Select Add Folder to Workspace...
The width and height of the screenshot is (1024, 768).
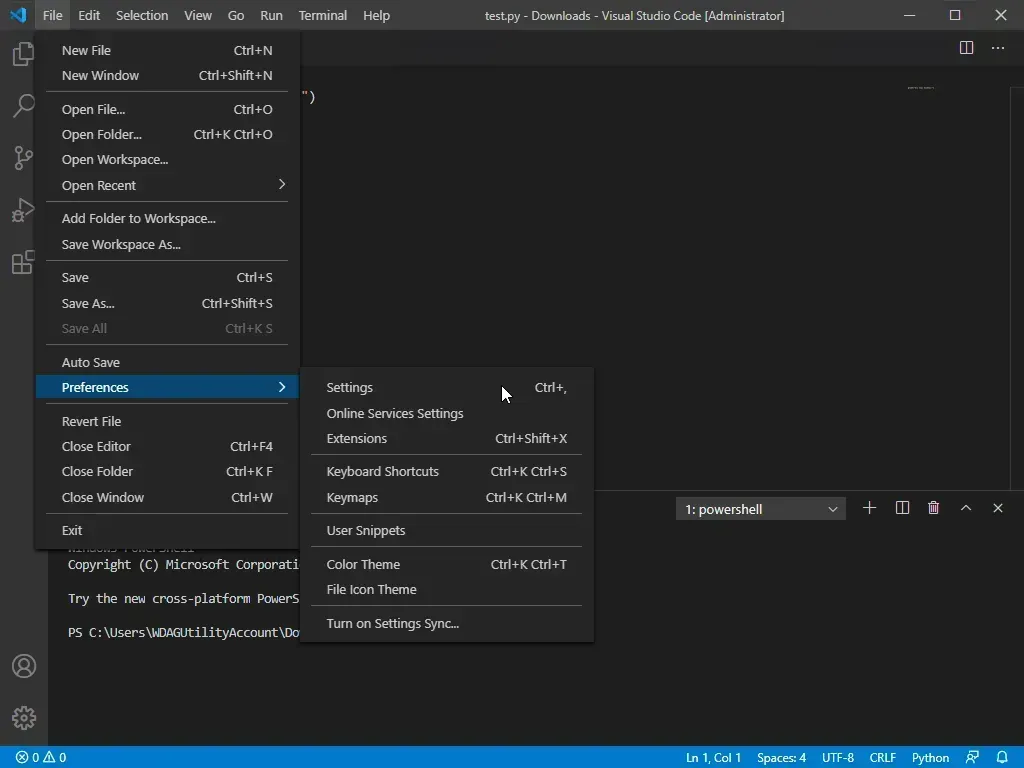pyautogui.click(x=167, y=219)
